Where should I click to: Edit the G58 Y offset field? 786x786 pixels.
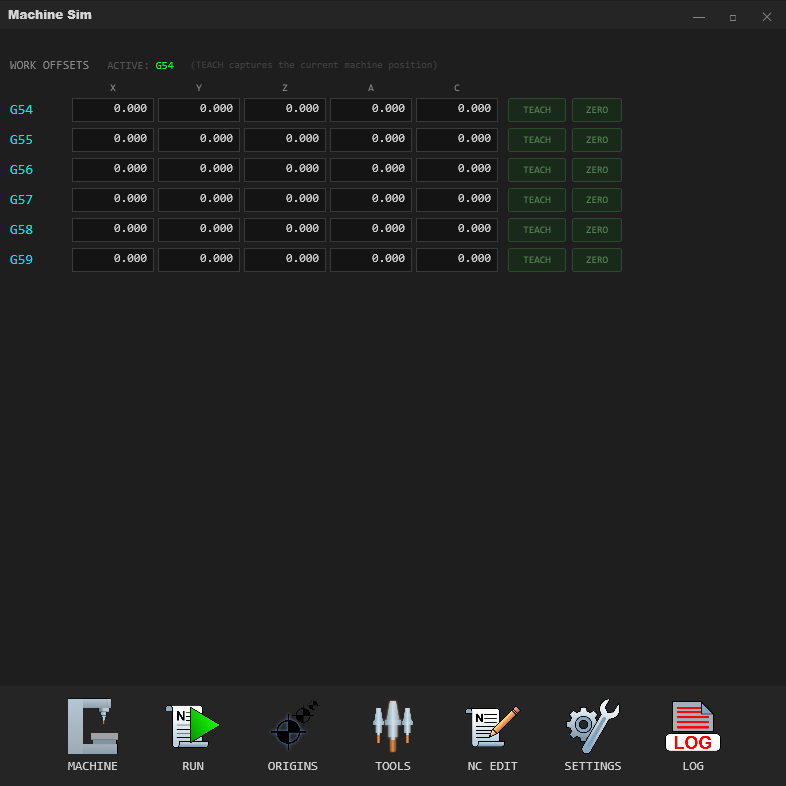(199, 230)
